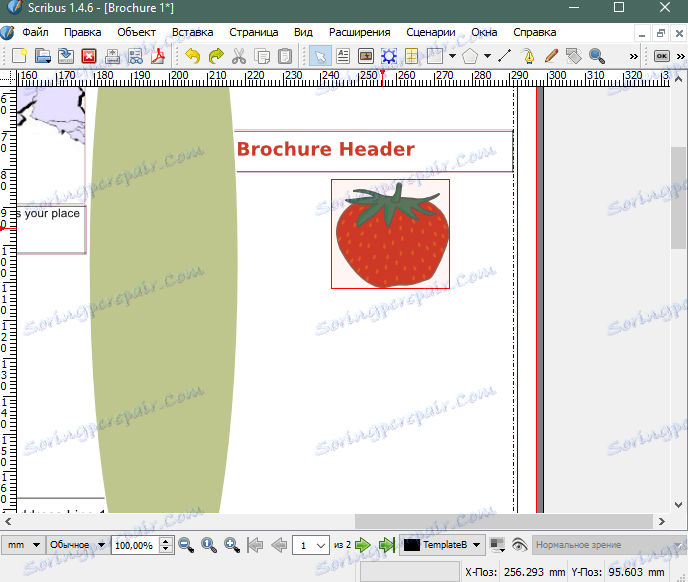
Task: Open the Сценарии menu
Action: (x=431, y=32)
